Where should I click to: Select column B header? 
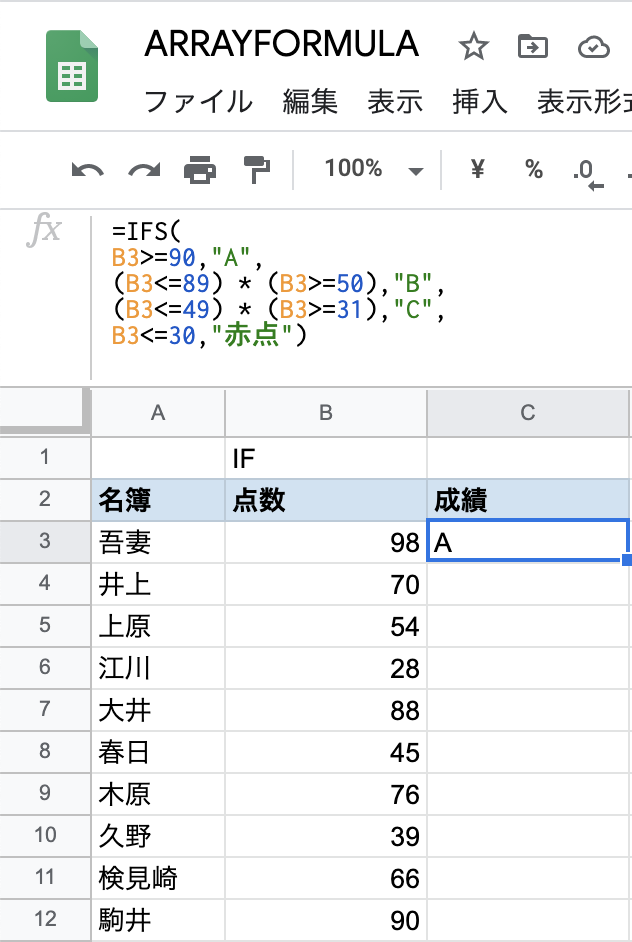pyautogui.click(x=326, y=413)
